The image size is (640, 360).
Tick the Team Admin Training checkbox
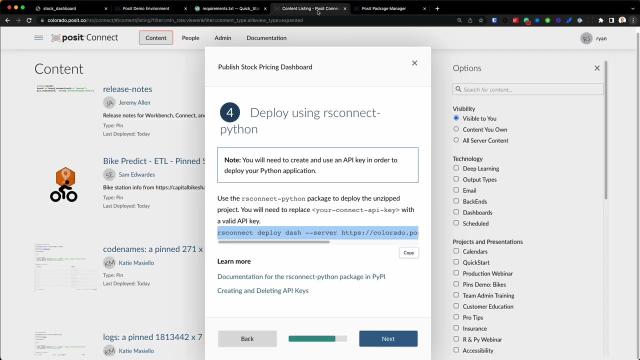point(456,295)
